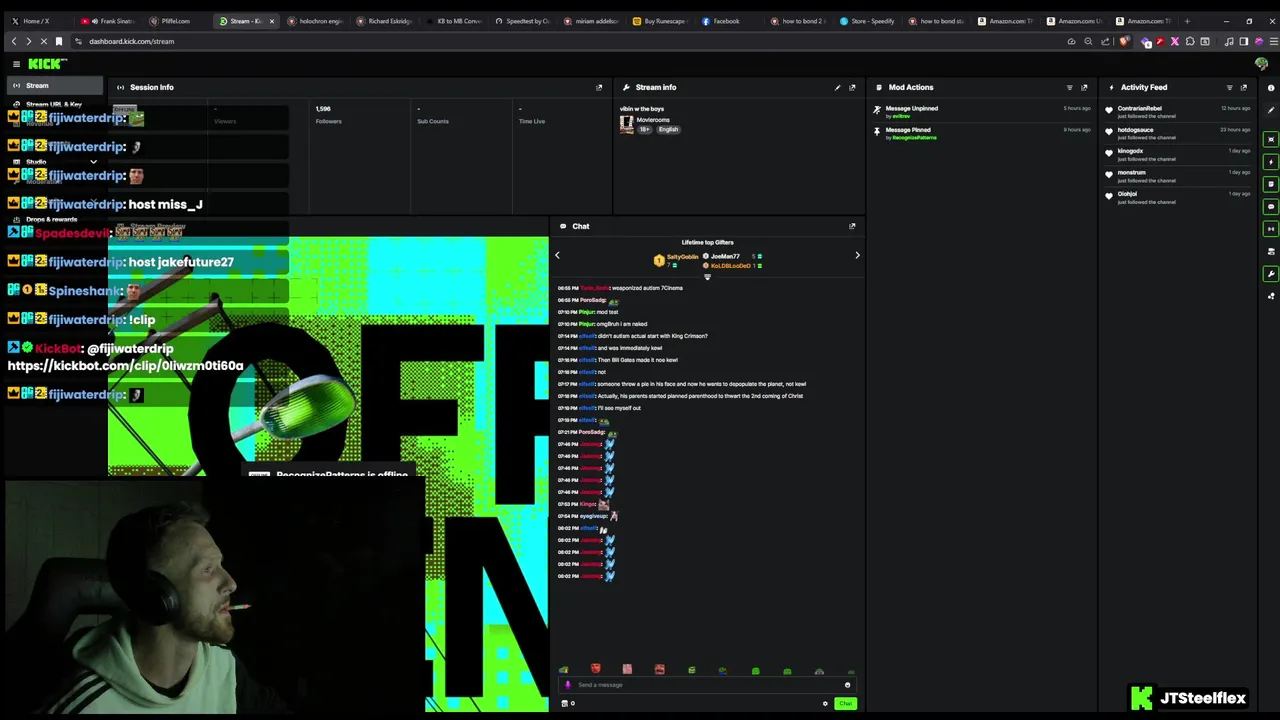
Task: Go back in browser history
Action: pos(13,41)
